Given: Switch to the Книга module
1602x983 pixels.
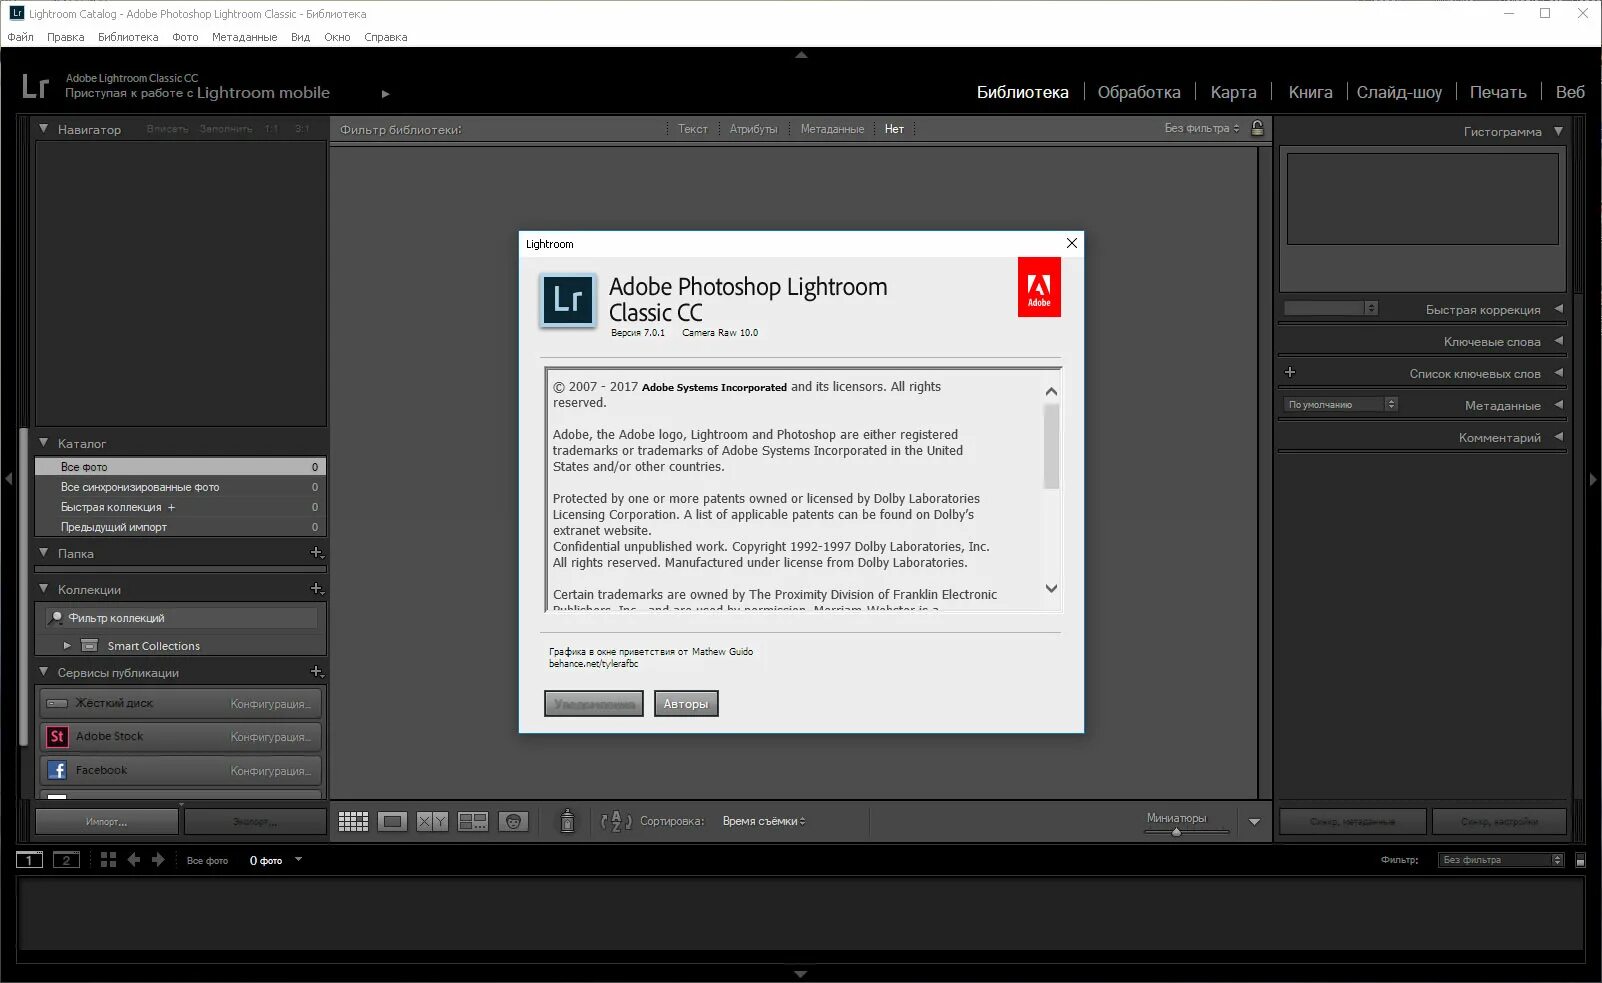Looking at the screenshot, I should pos(1310,92).
